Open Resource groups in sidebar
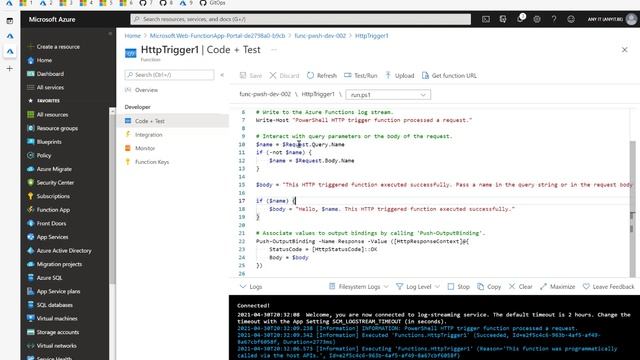Image resolution: width=640 pixels, height=360 pixels. 52,128
